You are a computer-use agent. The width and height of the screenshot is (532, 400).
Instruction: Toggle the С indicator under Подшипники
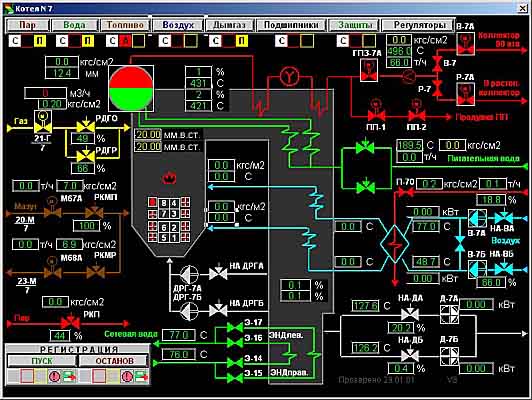(281, 41)
